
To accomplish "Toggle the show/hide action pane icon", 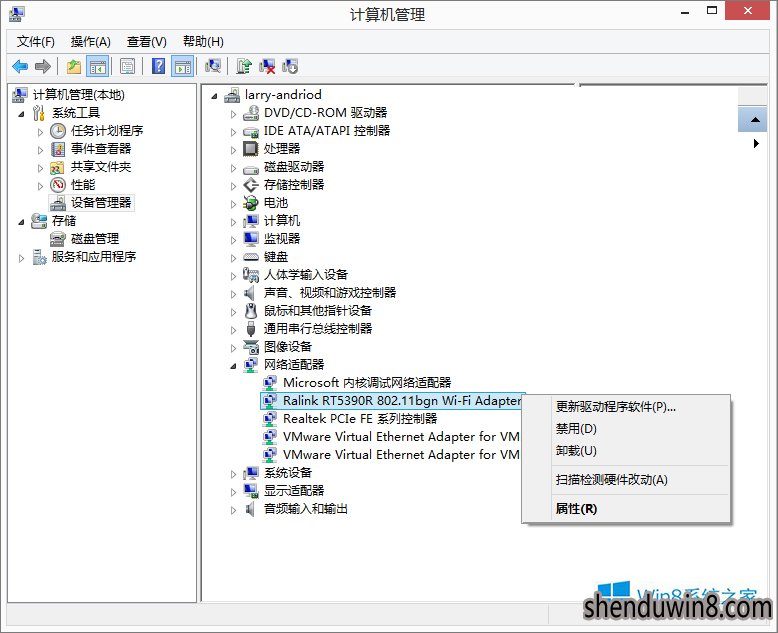I will (x=183, y=66).
